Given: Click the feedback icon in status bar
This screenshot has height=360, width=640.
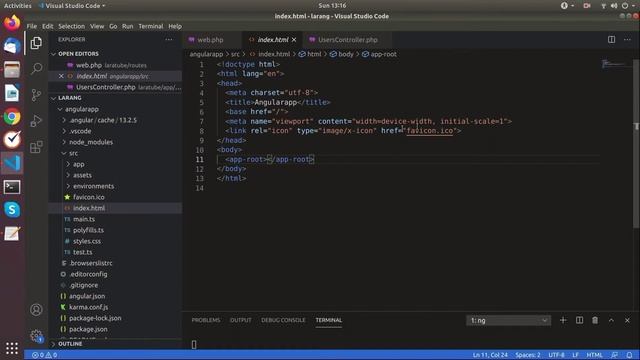Looking at the screenshot, I should 614,355.
